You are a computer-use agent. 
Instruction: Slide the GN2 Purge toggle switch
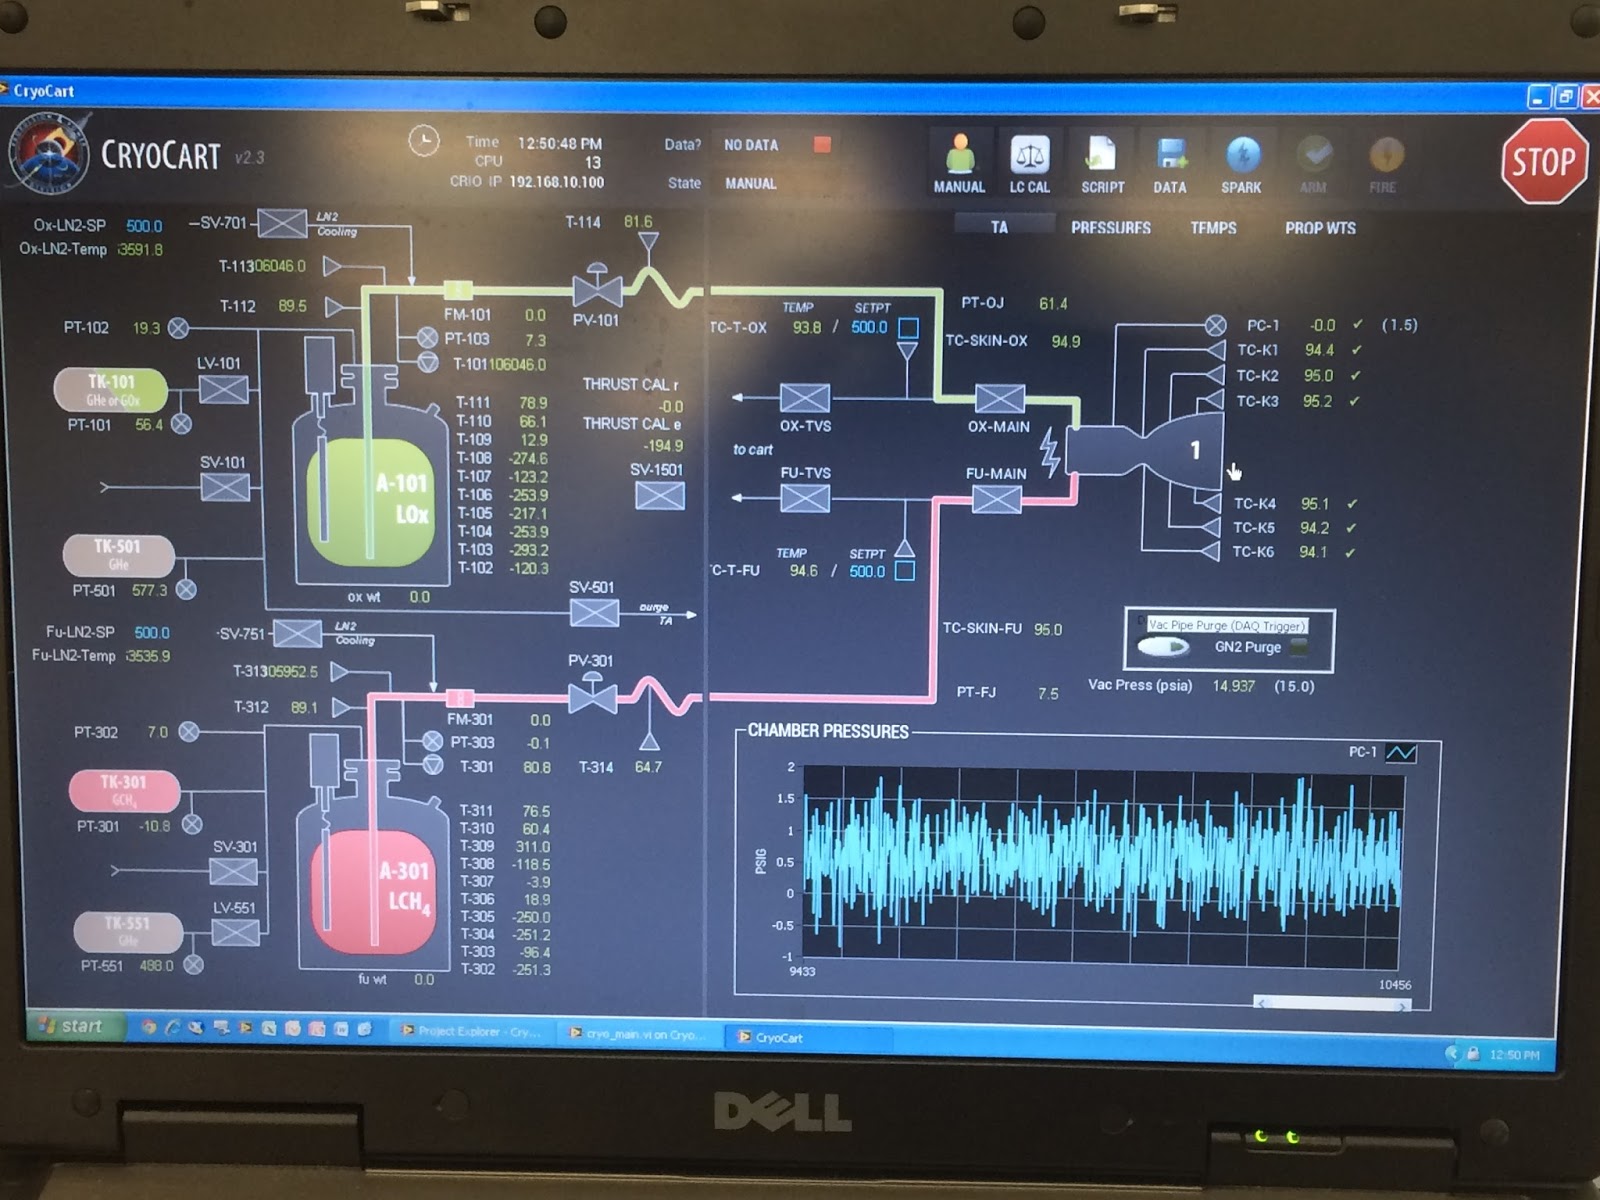click(x=1163, y=648)
